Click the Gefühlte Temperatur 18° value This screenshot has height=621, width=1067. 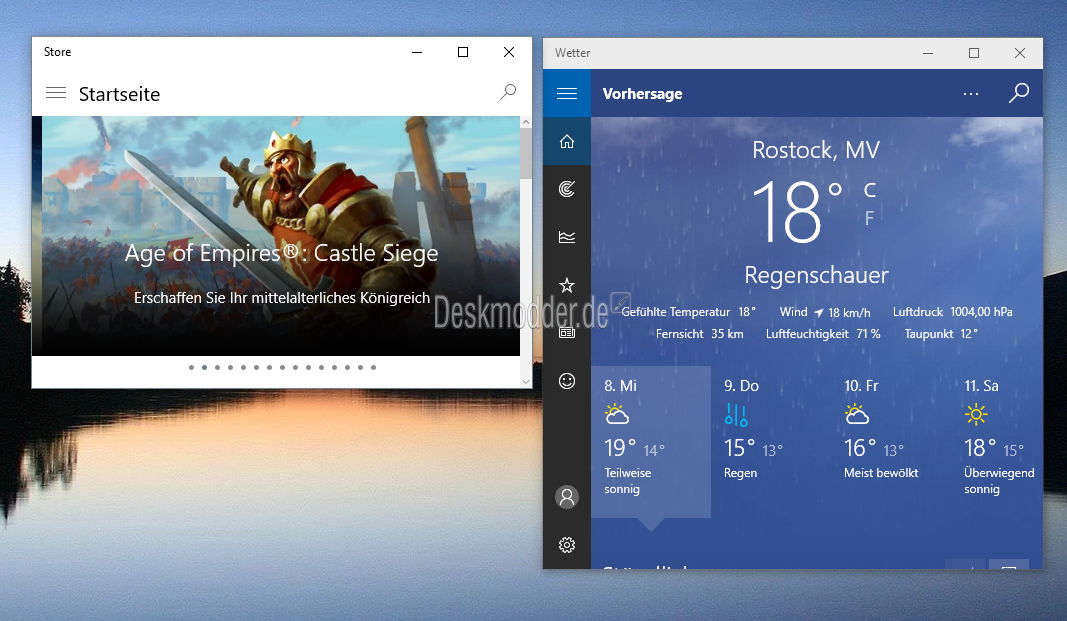[x=689, y=312]
